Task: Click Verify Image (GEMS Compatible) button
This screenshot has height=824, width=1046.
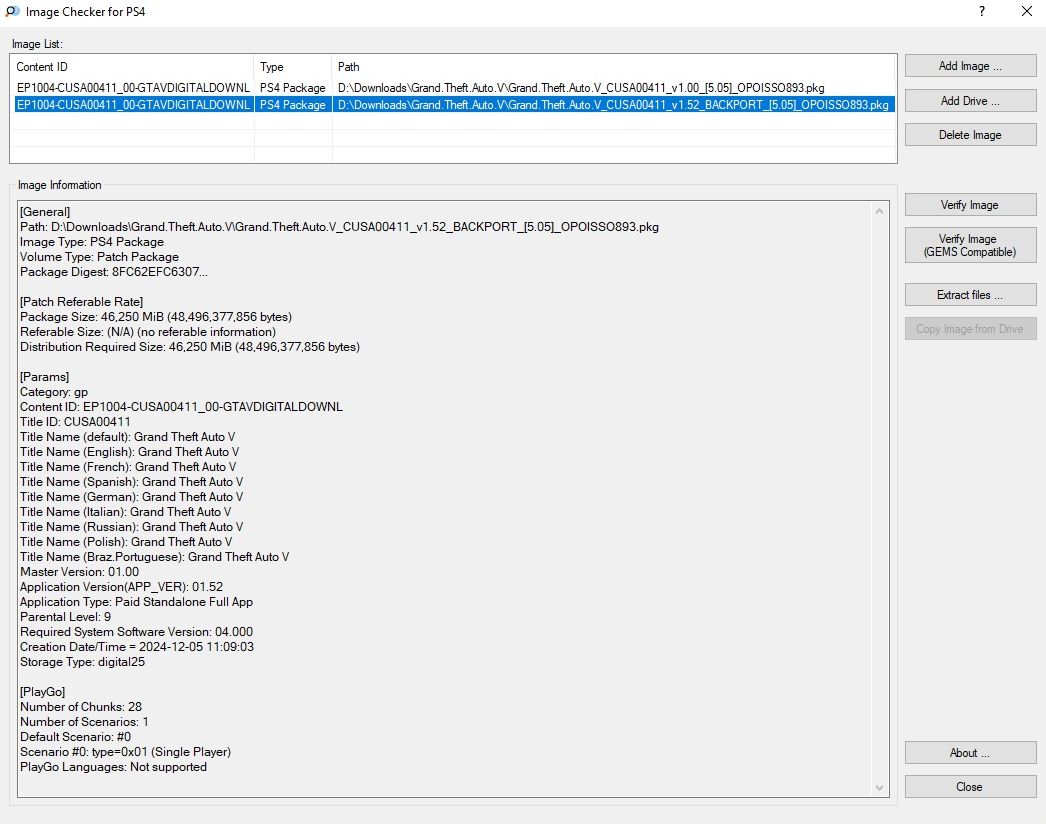Action: (x=970, y=245)
